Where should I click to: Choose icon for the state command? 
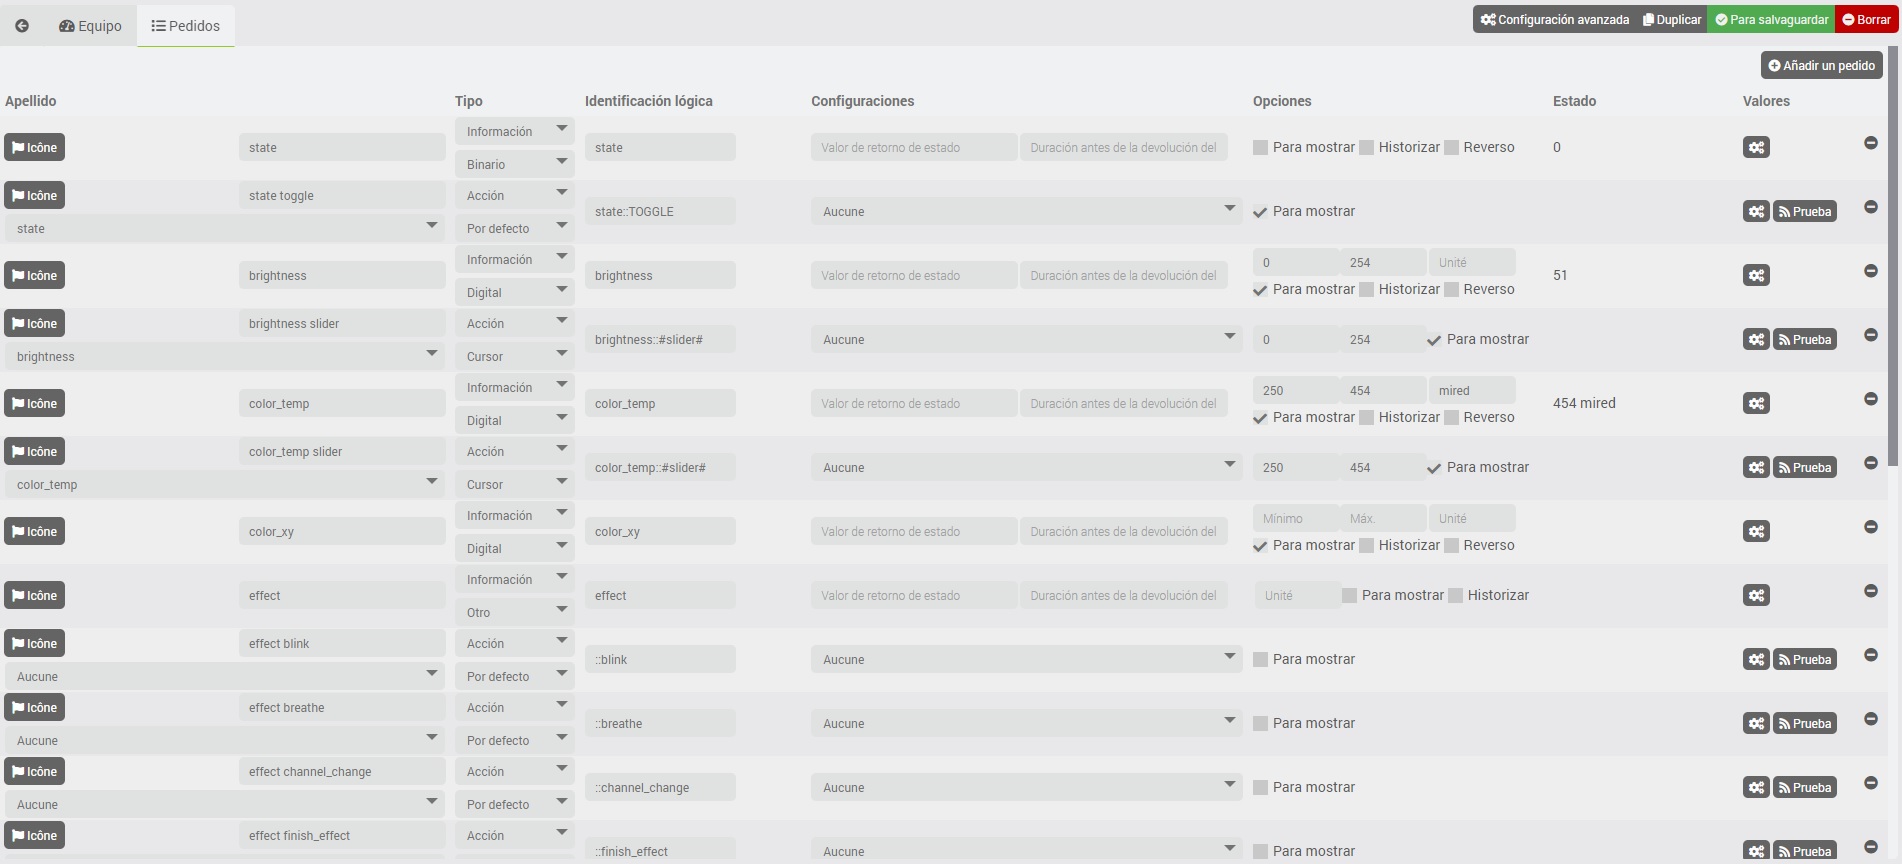coord(35,148)
